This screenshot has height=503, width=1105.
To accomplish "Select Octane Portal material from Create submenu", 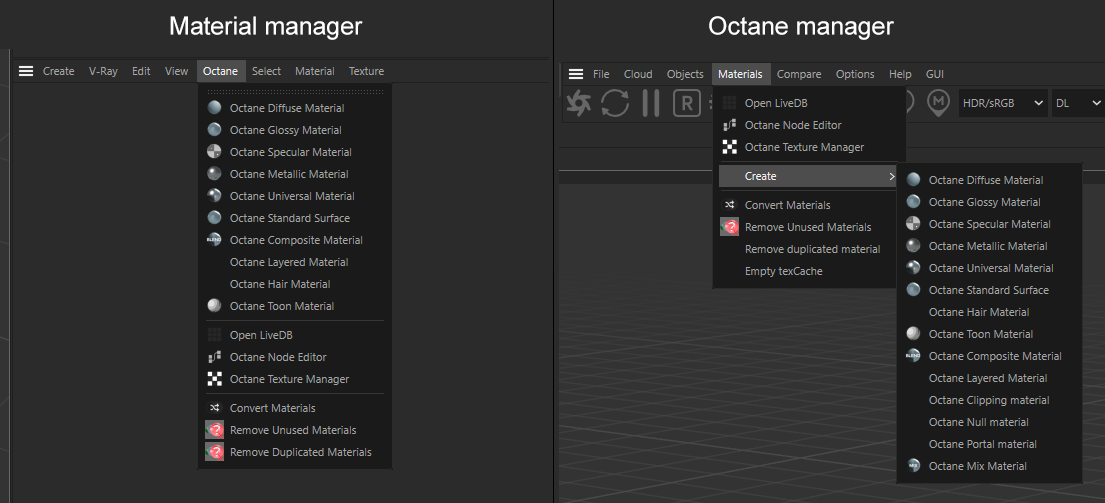I will click(x=982, y=444).
